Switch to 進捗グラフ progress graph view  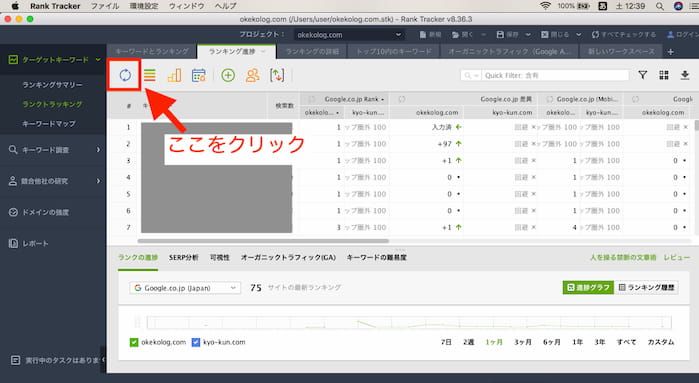click(588, 288)
